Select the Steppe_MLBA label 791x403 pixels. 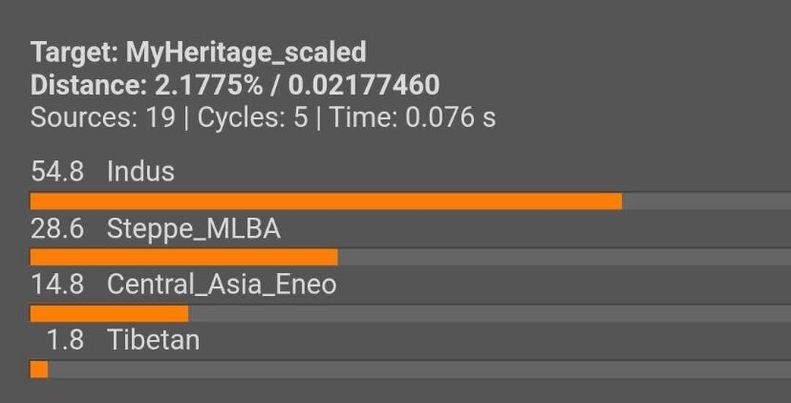[194, 229]
